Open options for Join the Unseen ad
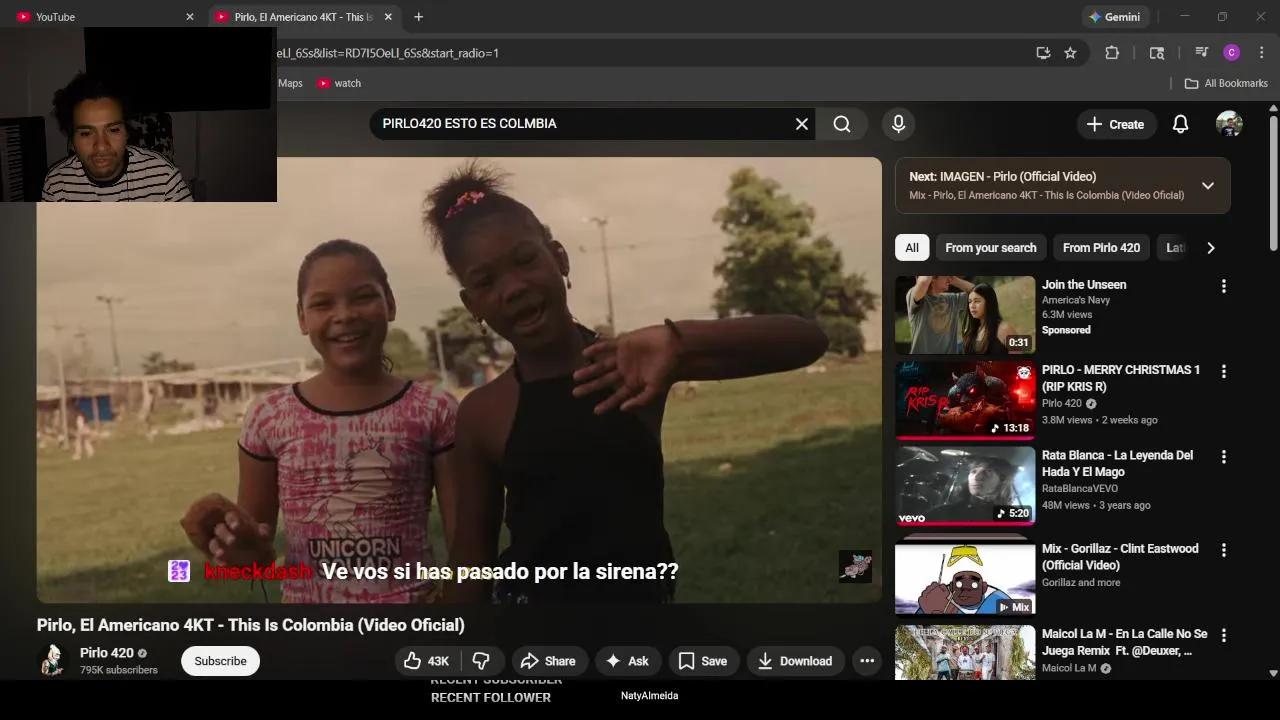Viewport: 1280px width, 720px height. pyautogui.click(x=1223, y=286)
